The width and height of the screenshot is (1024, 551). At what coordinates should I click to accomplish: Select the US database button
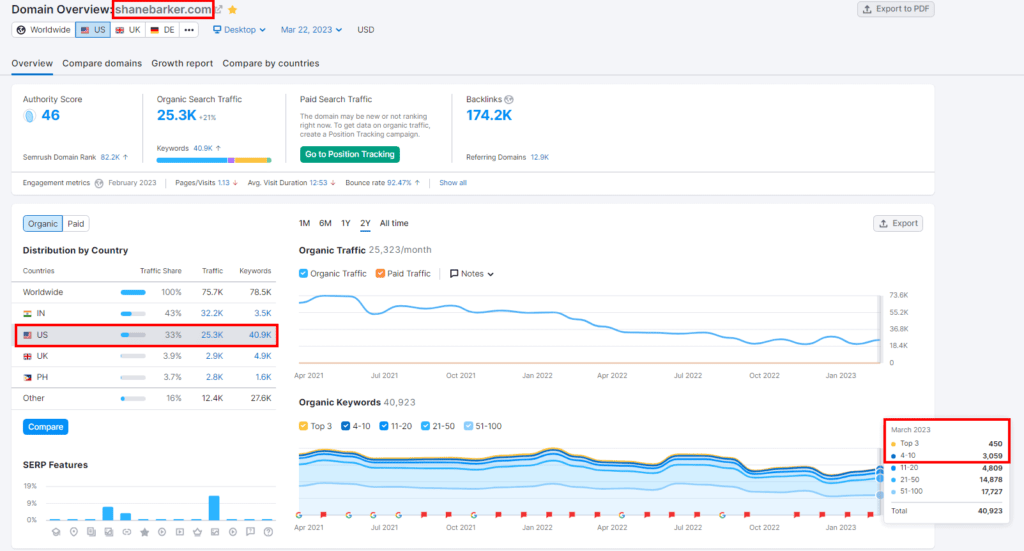click(x=93, y=30)
